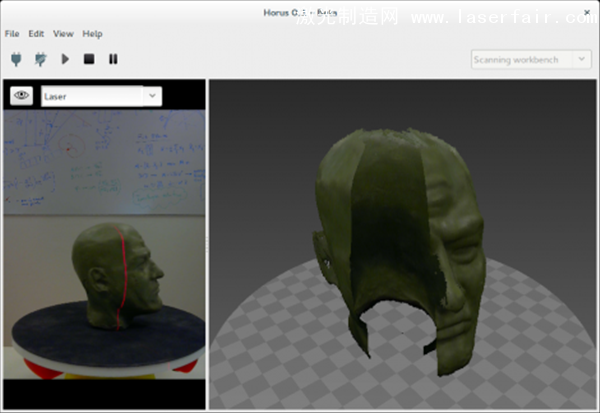Click the Connect scanner plug icon
The height and width of the screenshot is (413, 600).
point(15,59)
